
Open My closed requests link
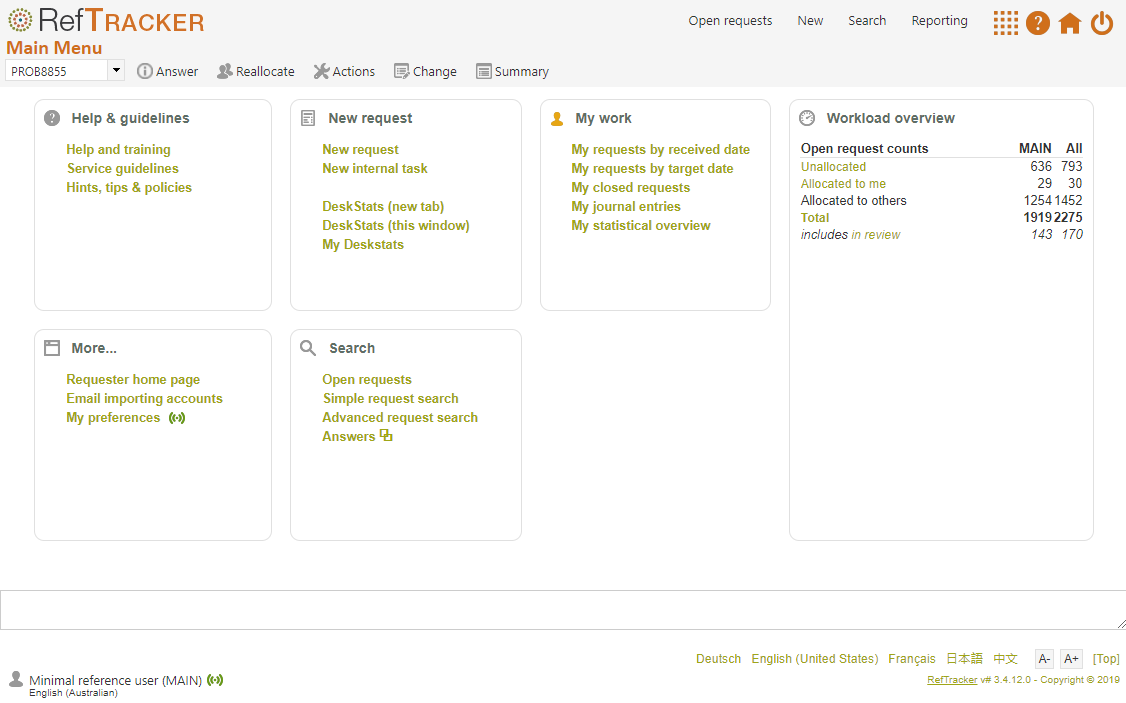tap(631, 187)
